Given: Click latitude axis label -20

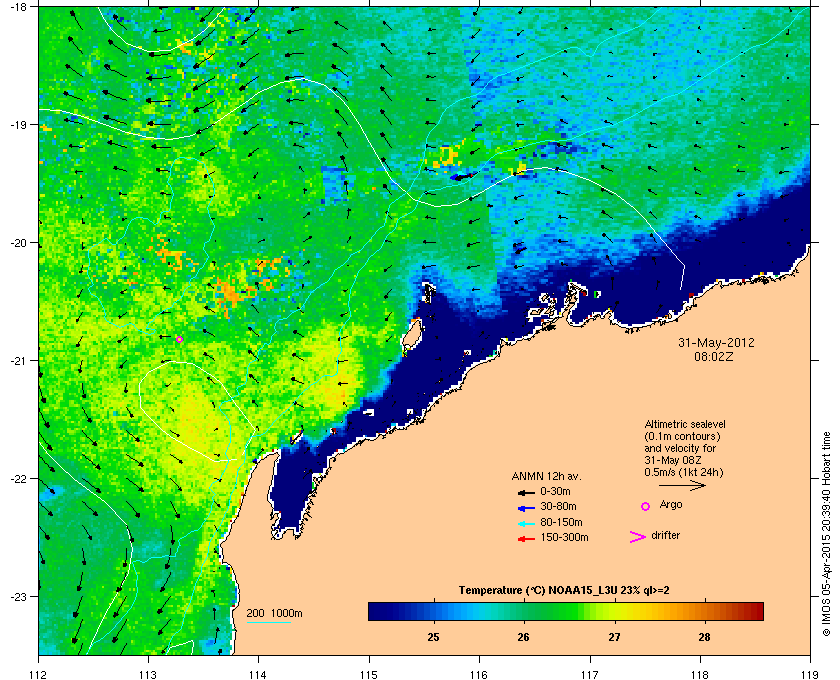Looking at the screenshot, I should pyautogui.click(x=18, y=243).
